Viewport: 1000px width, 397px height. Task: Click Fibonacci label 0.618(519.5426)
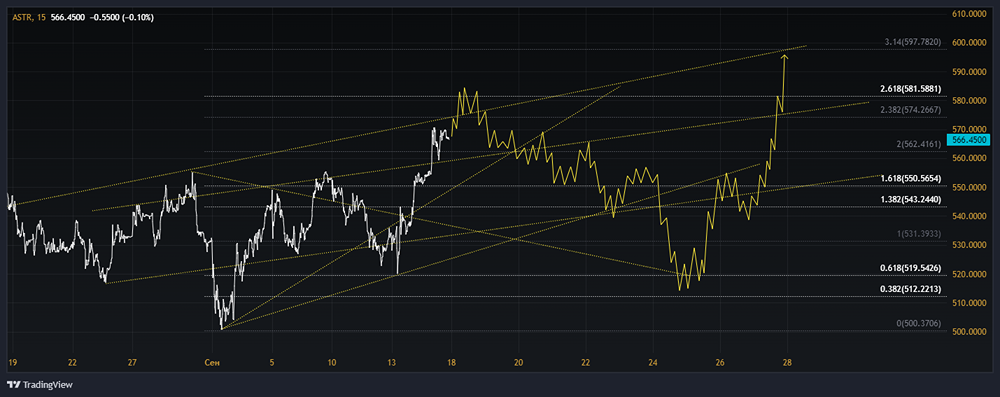[911, 269]
